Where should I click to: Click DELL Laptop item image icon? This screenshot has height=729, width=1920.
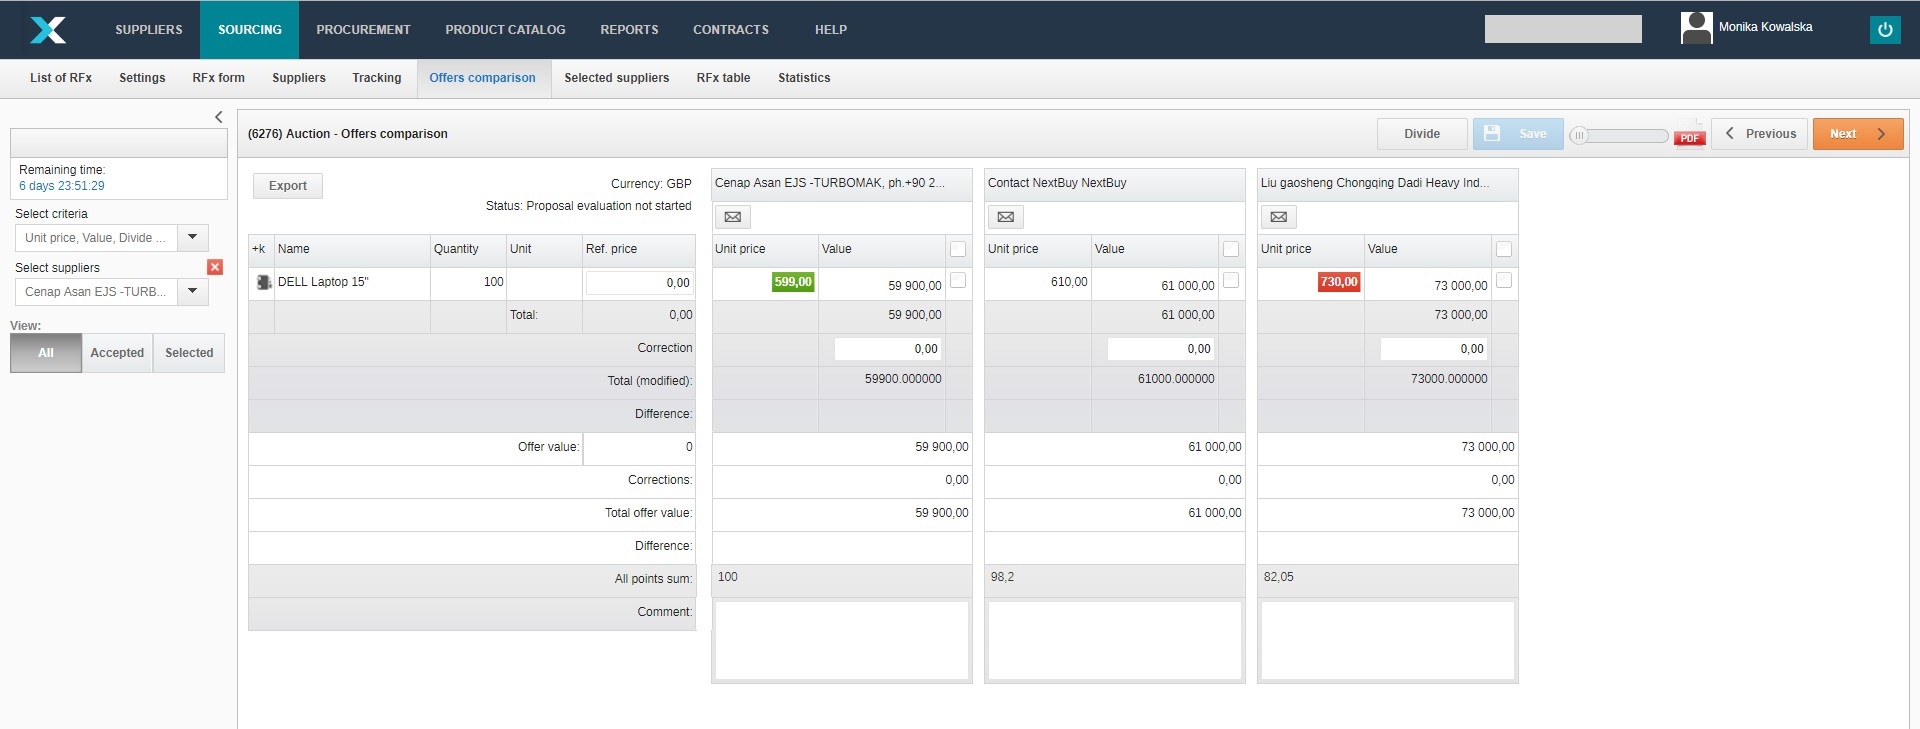(264, 283)
